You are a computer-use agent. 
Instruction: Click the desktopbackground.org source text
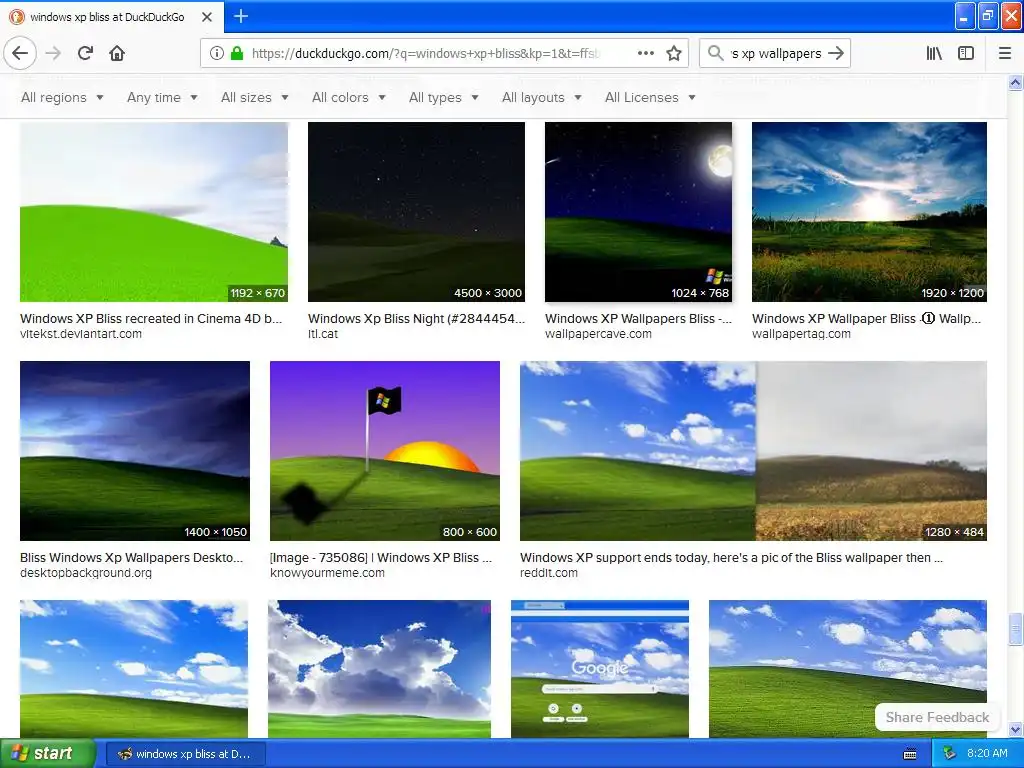coord(86,573)
